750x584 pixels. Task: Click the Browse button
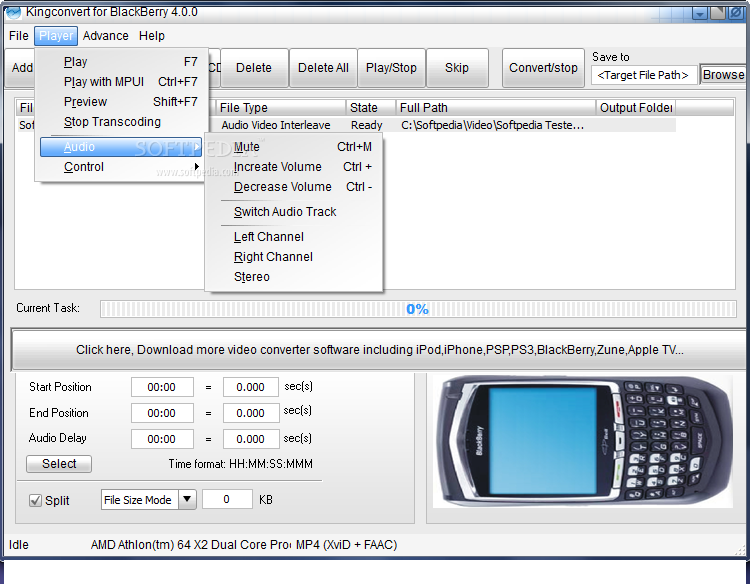[724, 75]
